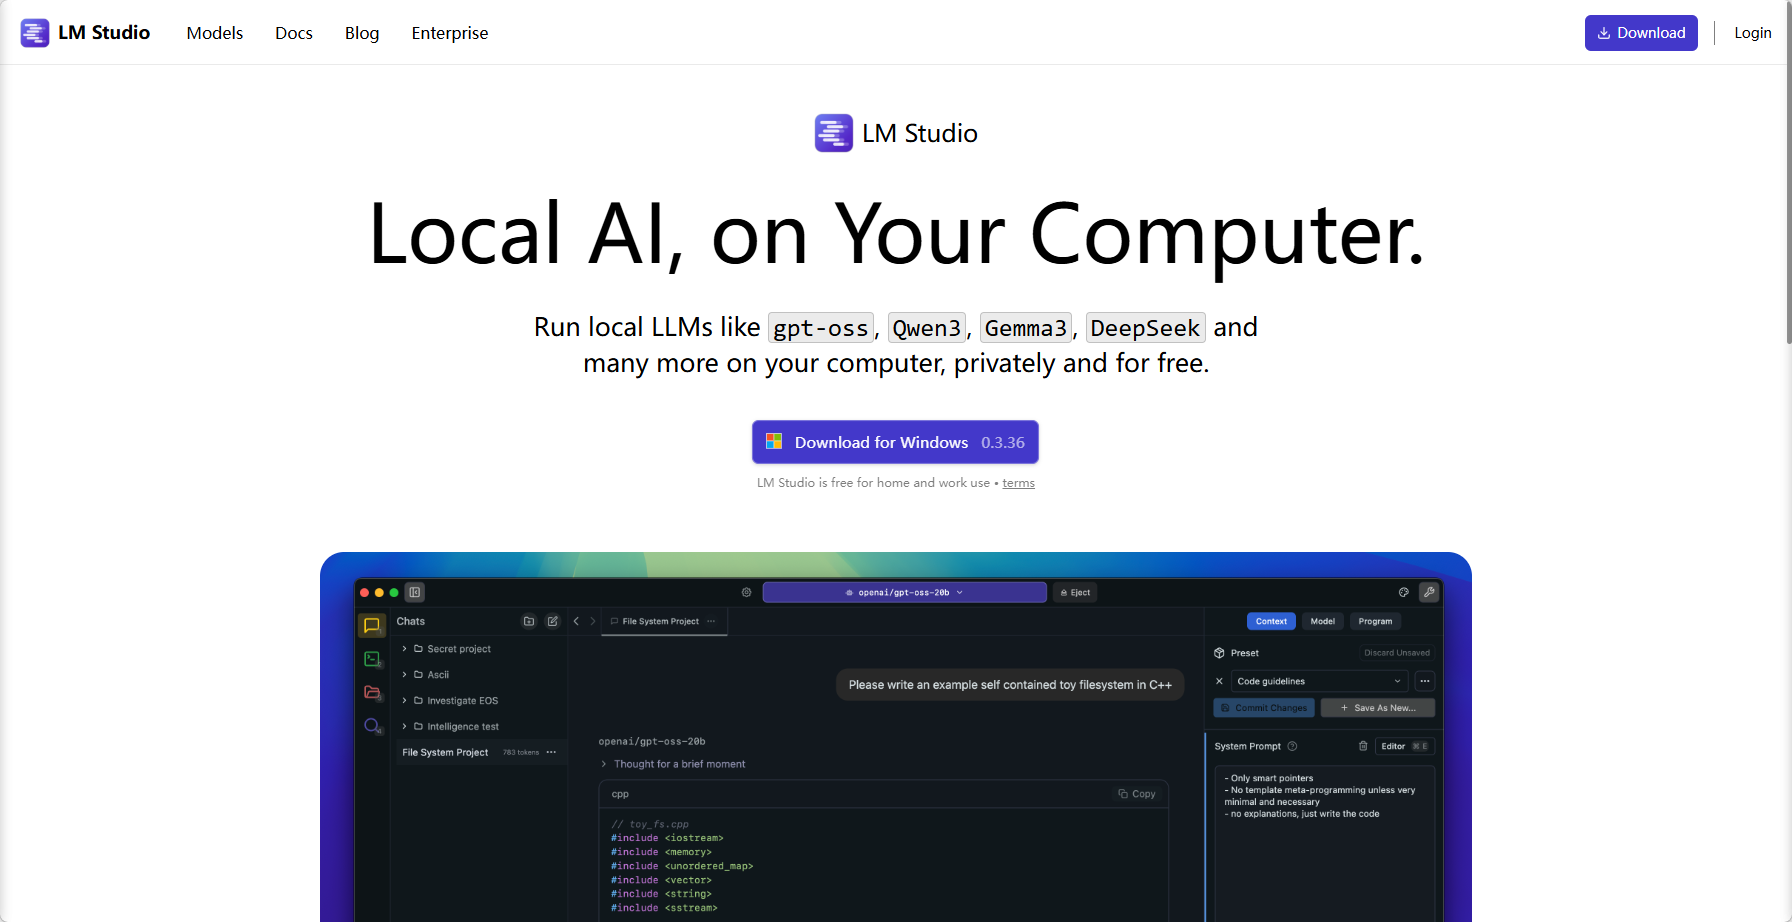Screen dimensions: 1792x922
Task: Delete the system prompt with trash icon
Action: tap(1363, 746)
